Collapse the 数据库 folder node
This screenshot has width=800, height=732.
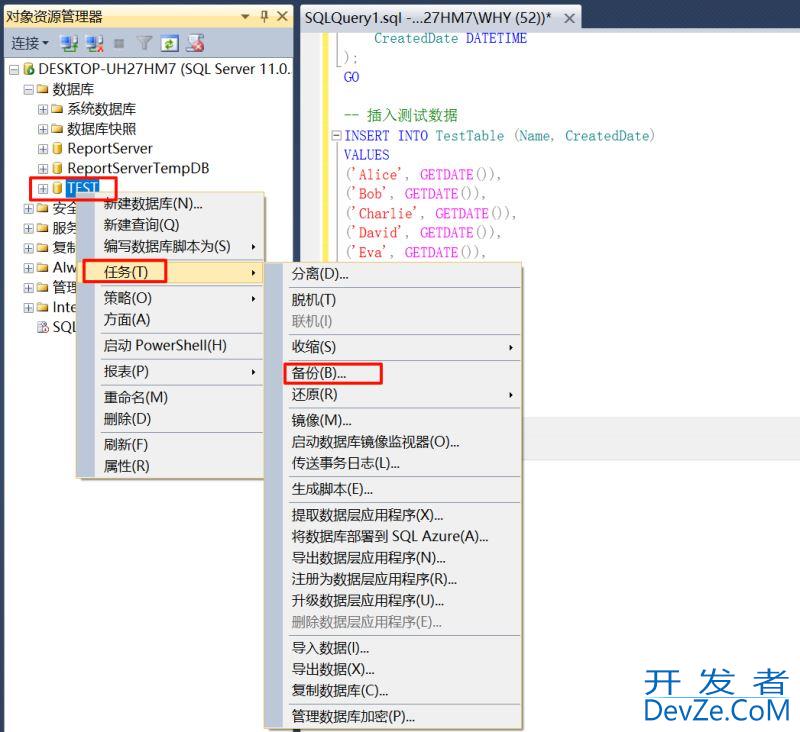point(29,90)
